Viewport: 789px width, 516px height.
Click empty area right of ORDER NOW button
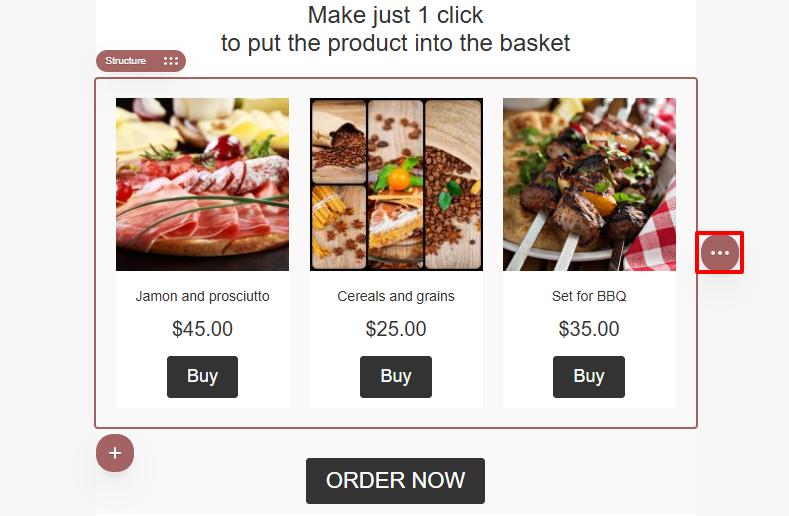tap(589, 481)
